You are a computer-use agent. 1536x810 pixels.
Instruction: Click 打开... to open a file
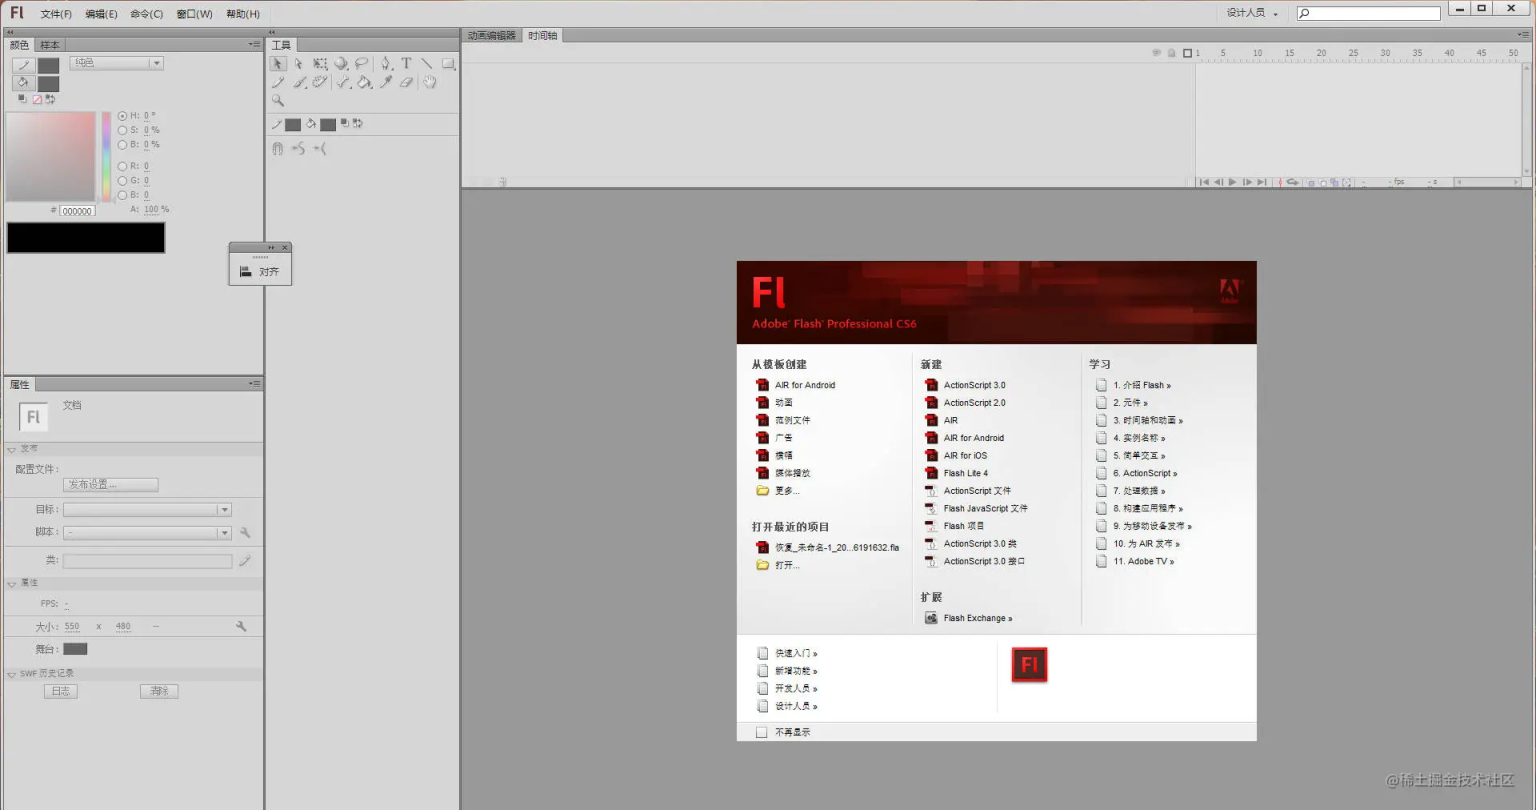(x=778, y=565)
